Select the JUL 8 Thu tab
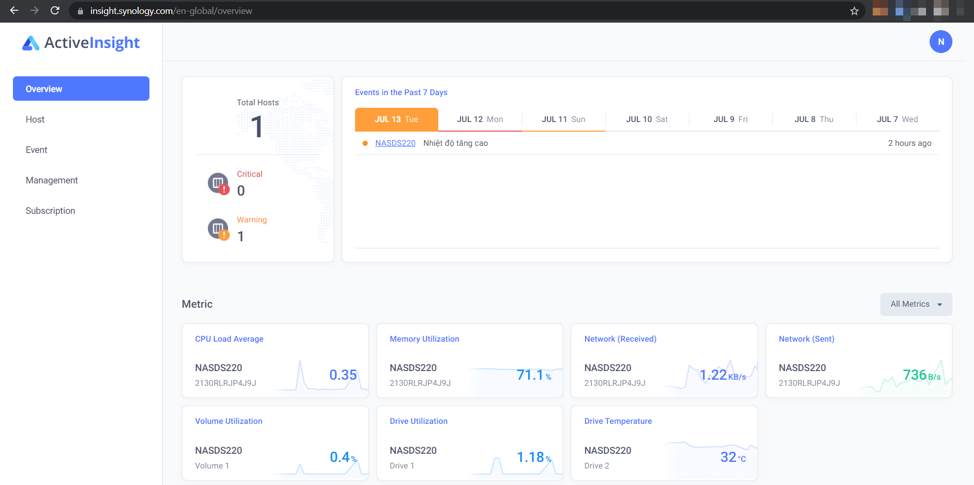This screenshot has width=974, height=485. (814, 119)
